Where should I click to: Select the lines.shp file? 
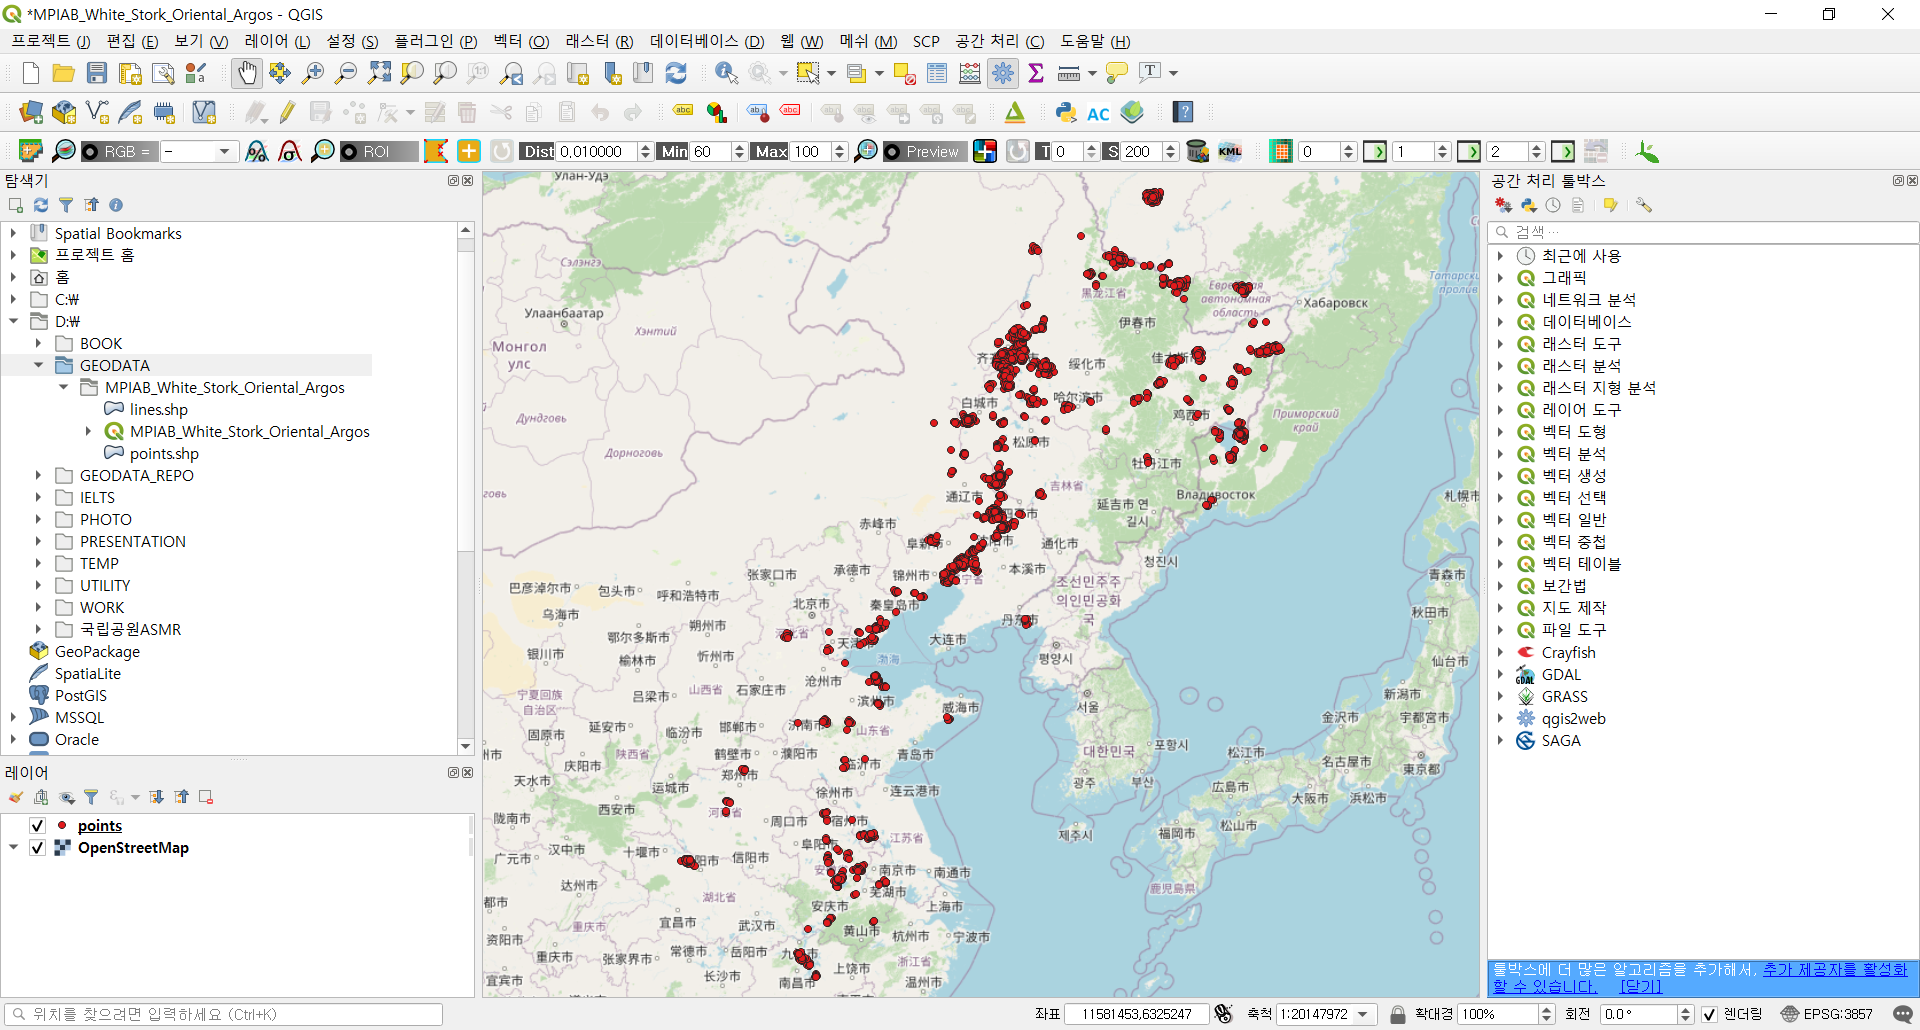tap(158, 409)
